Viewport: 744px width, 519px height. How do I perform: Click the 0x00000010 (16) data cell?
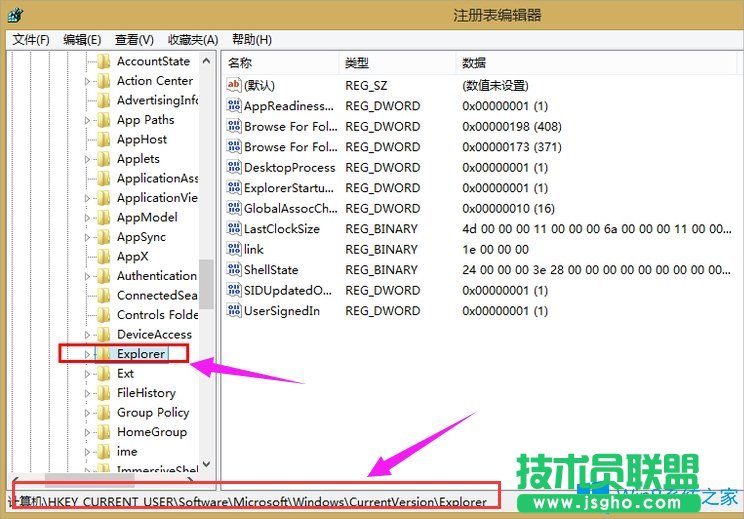pos(508,208)
